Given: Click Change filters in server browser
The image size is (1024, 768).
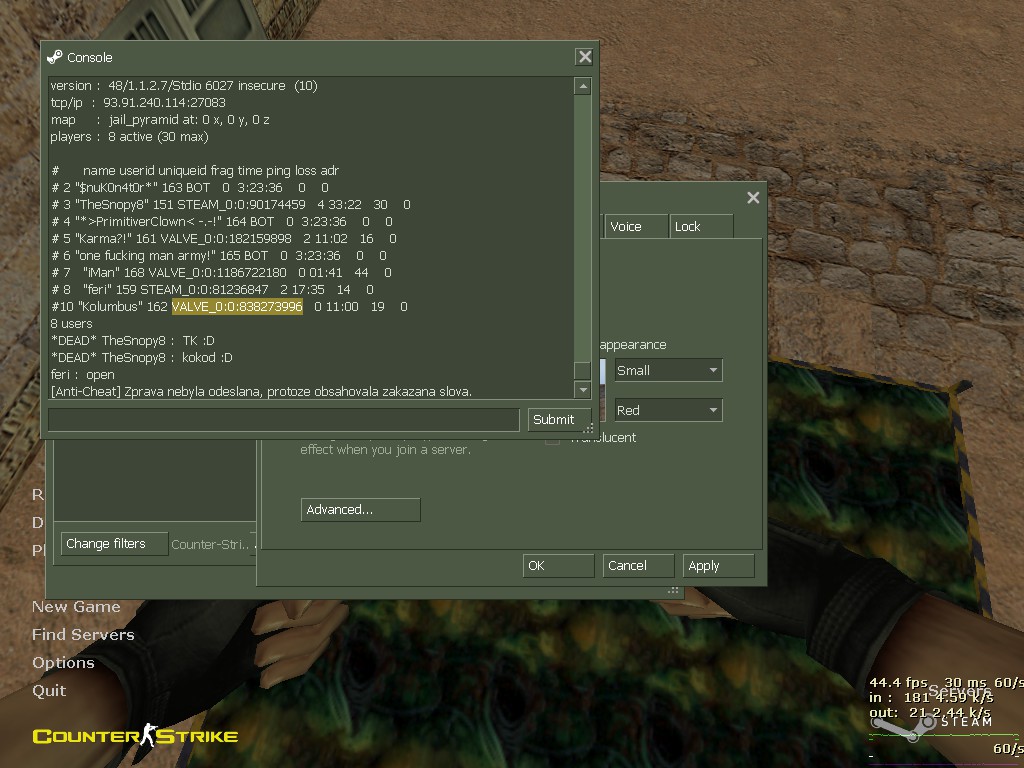Looking at the screenshot, I should click(x=114, y=544).
